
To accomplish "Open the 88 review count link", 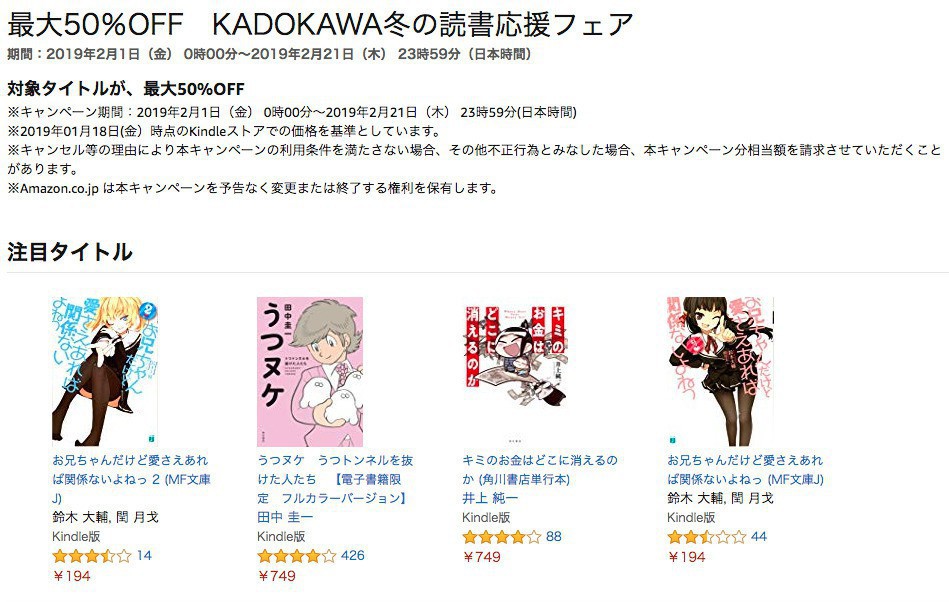I will click(x=554, y=536).
